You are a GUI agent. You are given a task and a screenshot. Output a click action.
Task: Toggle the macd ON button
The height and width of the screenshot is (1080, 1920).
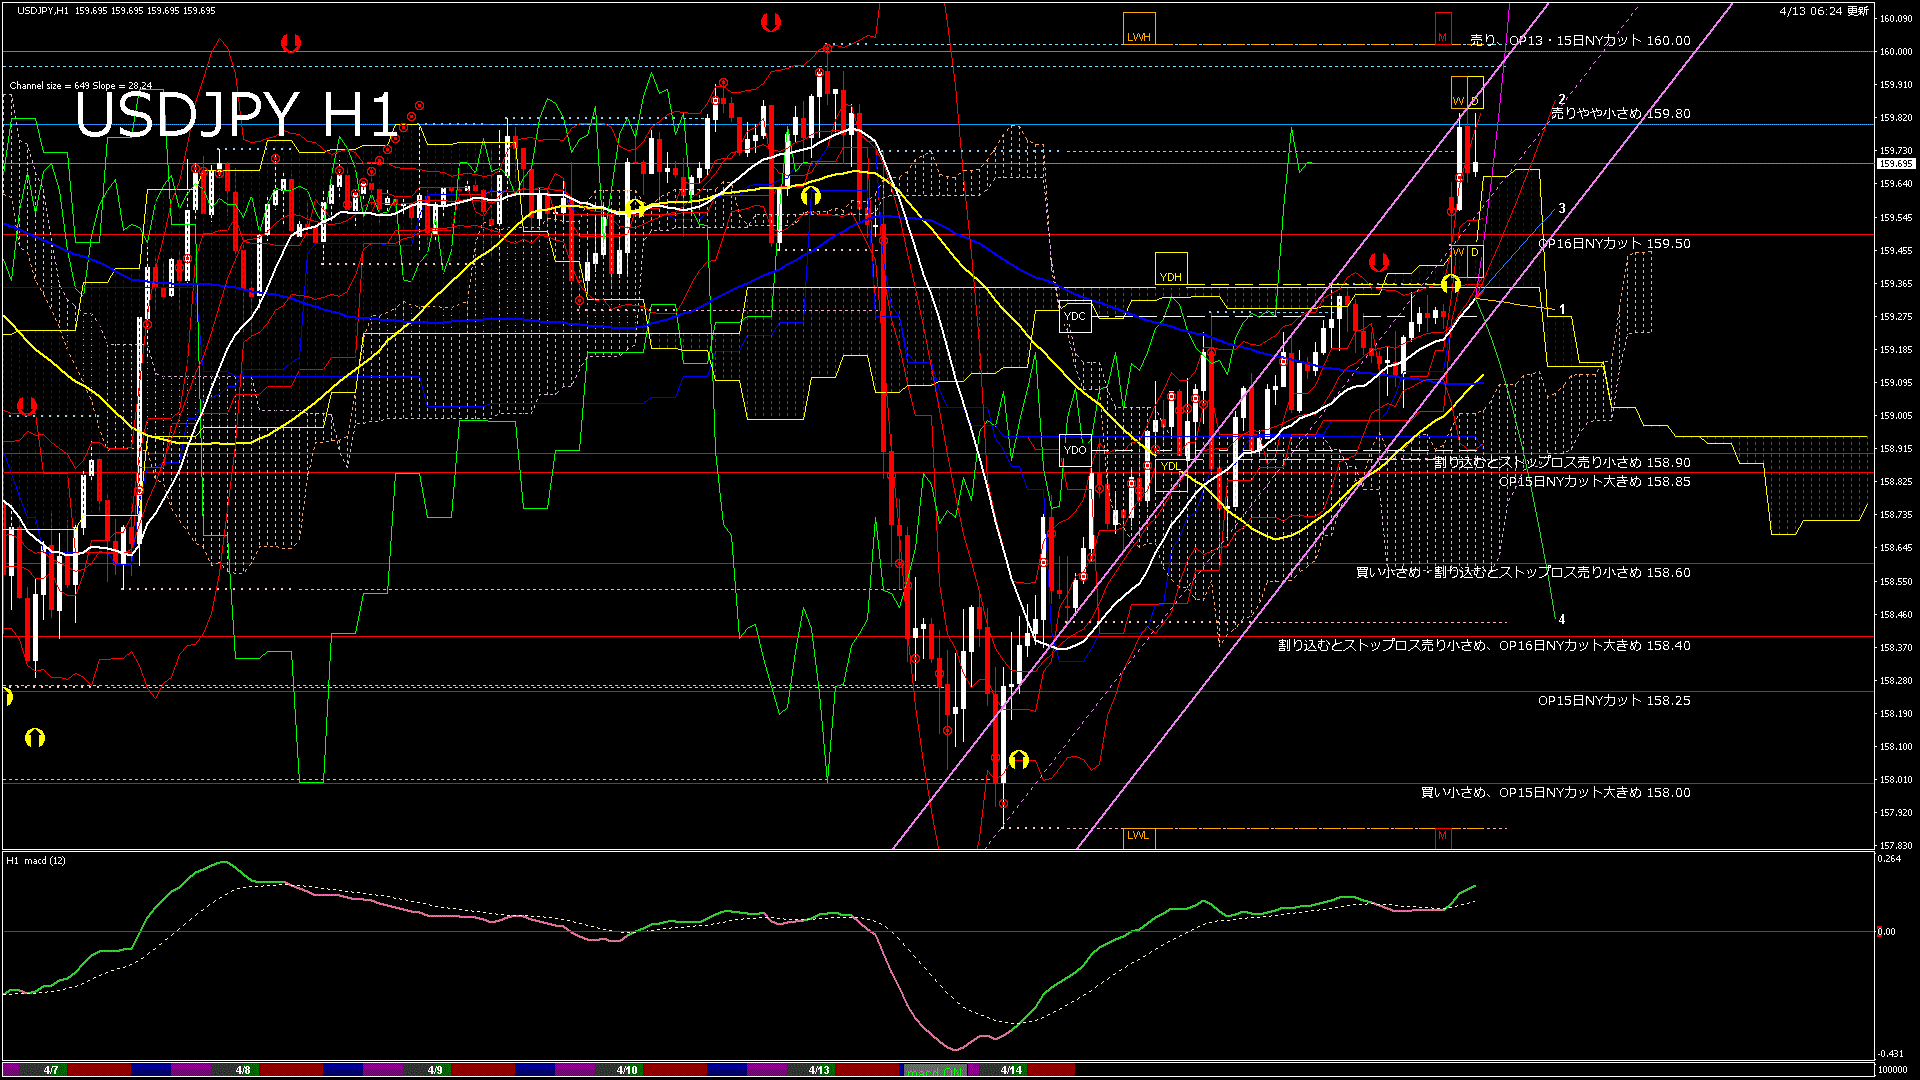tap(936, 1070)
